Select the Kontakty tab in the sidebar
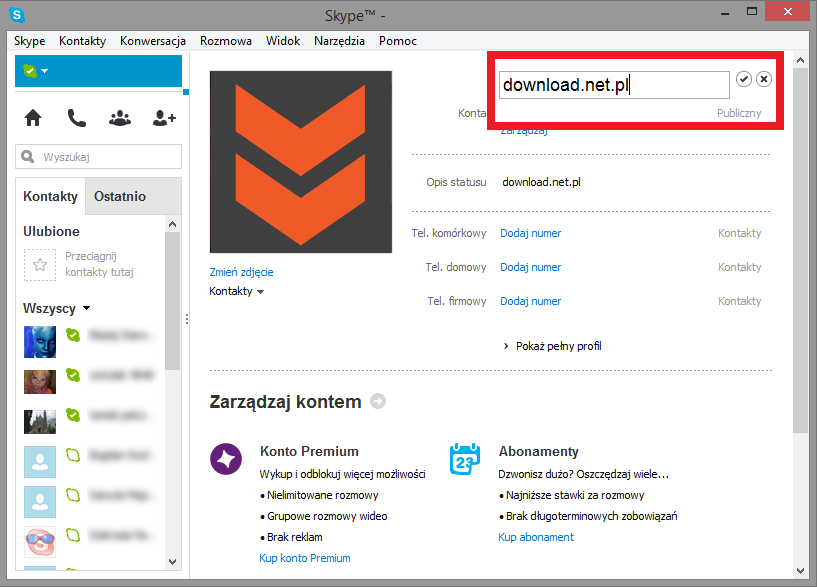This screenshot has height=587, width=817. [51, 196]
